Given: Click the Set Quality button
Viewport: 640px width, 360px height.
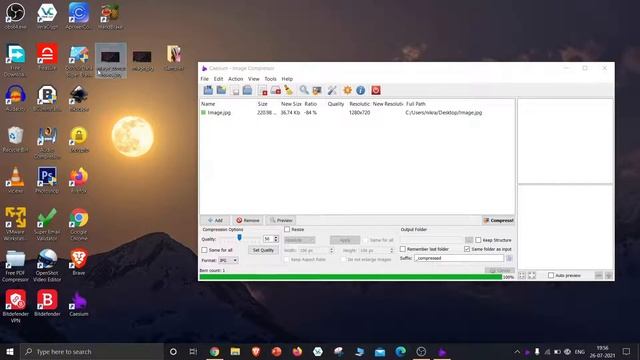Looking at the screenshot, I should click(x=263, y=250).
